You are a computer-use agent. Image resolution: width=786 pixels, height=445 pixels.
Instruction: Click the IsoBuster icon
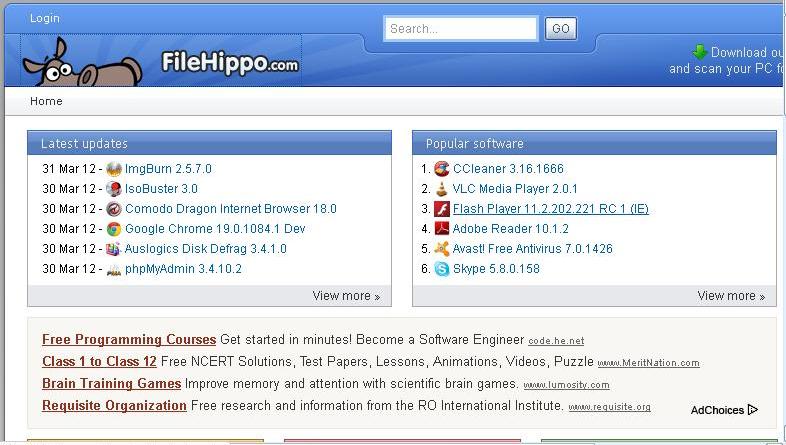point(114,189)
